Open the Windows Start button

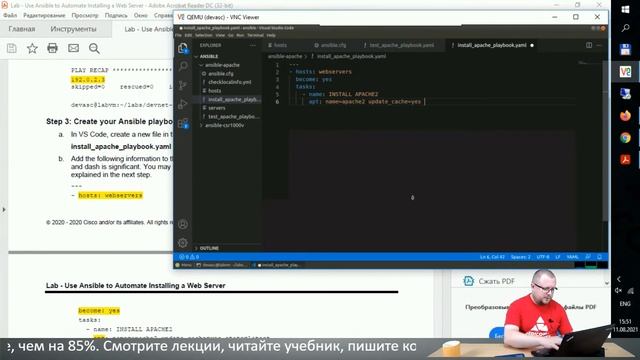625,9
